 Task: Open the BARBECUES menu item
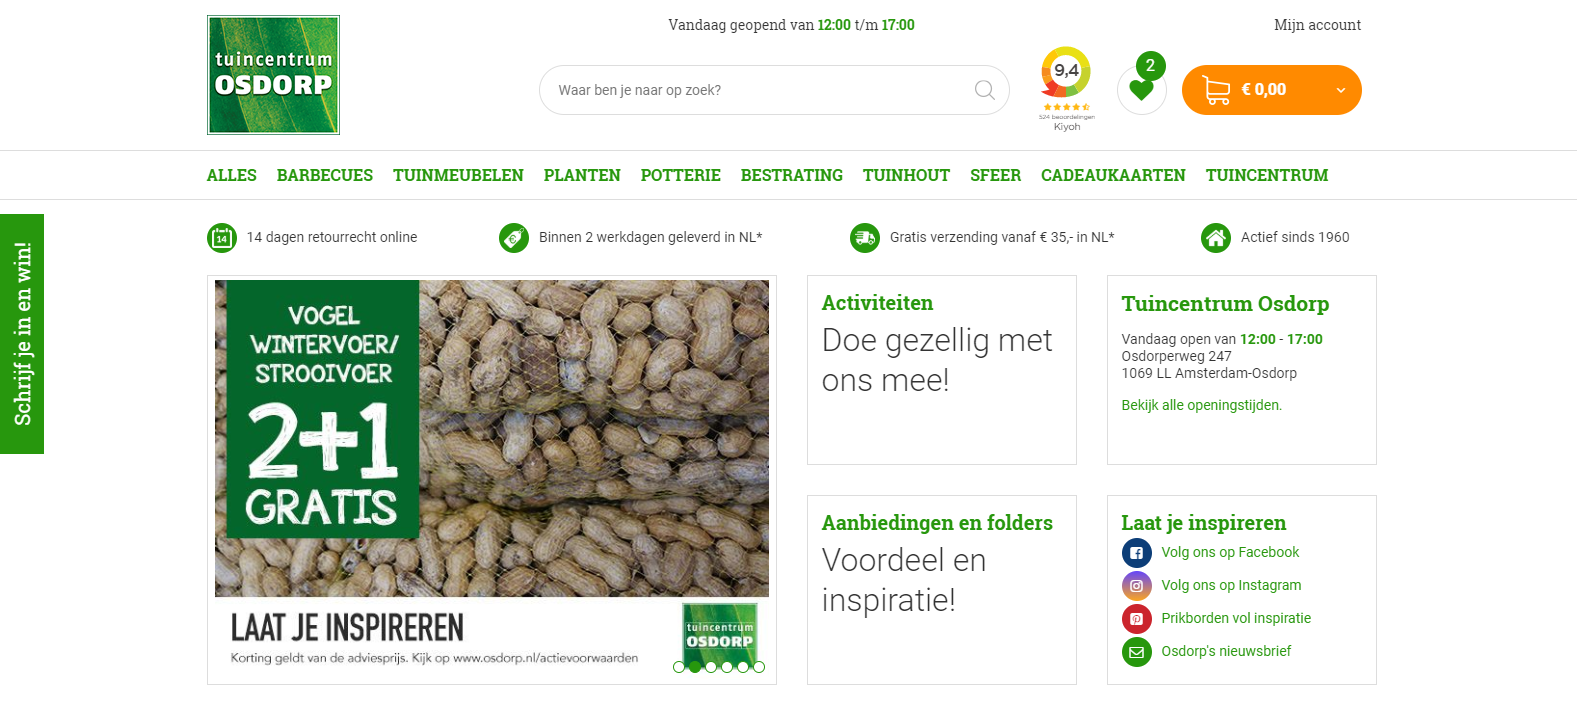click(325, 175)
